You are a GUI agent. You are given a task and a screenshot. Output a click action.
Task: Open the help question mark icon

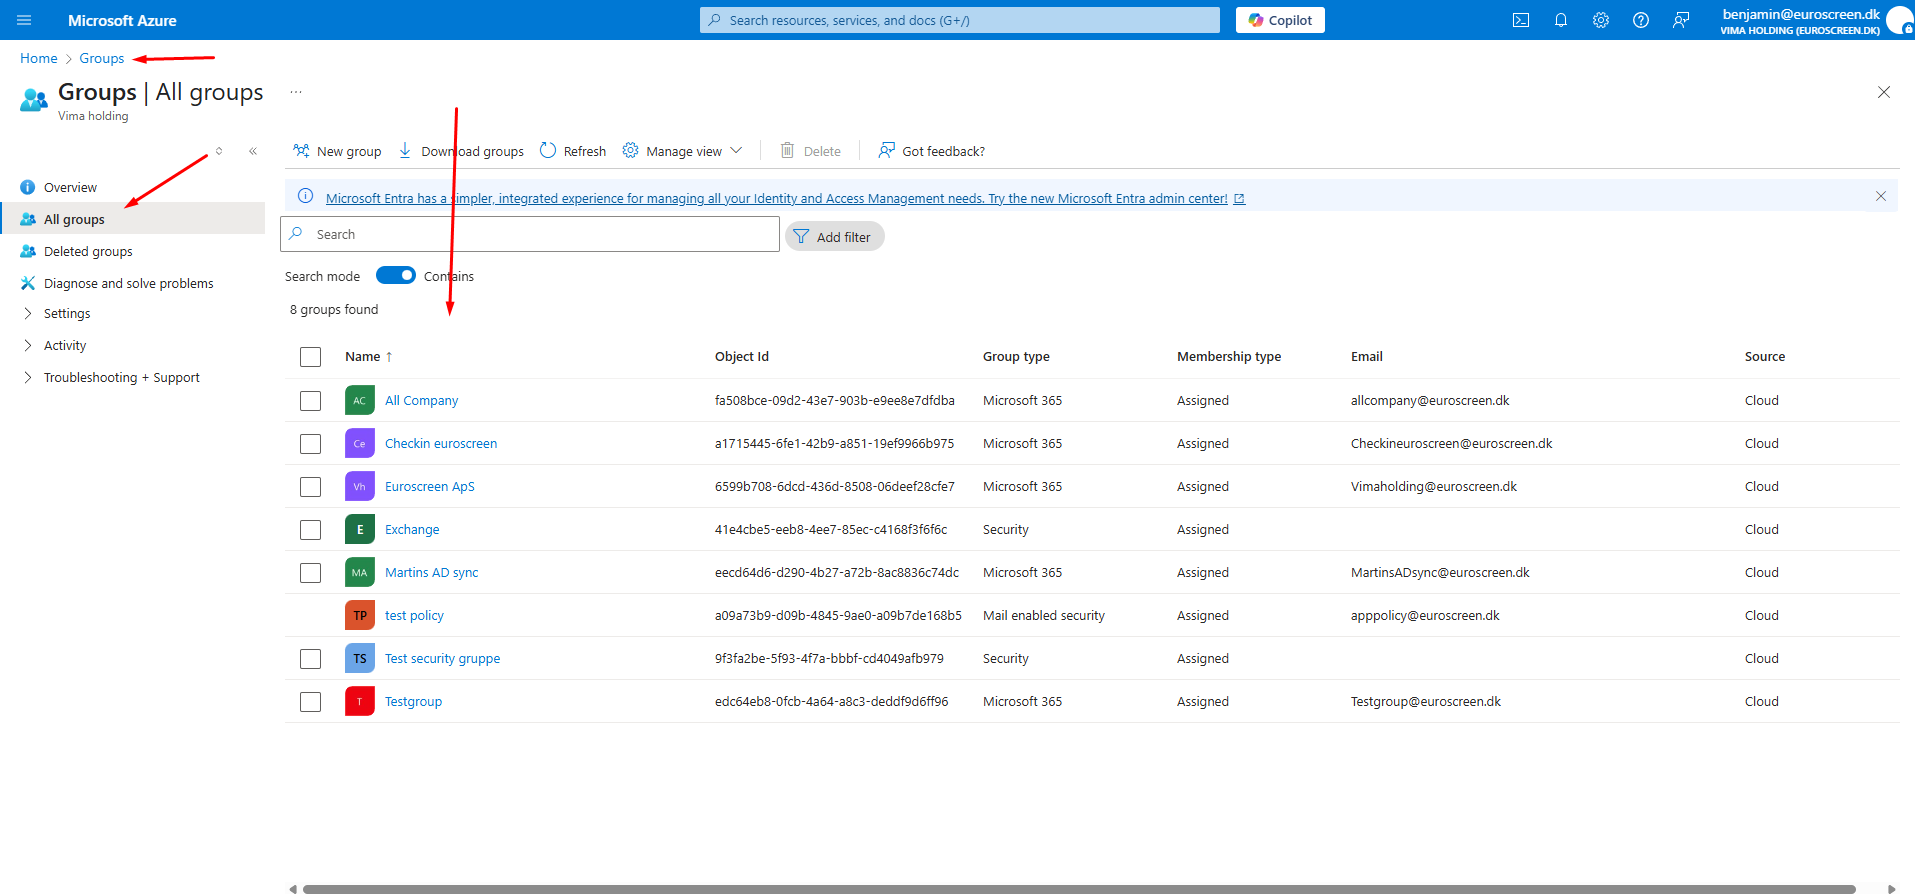[1641, 20]
